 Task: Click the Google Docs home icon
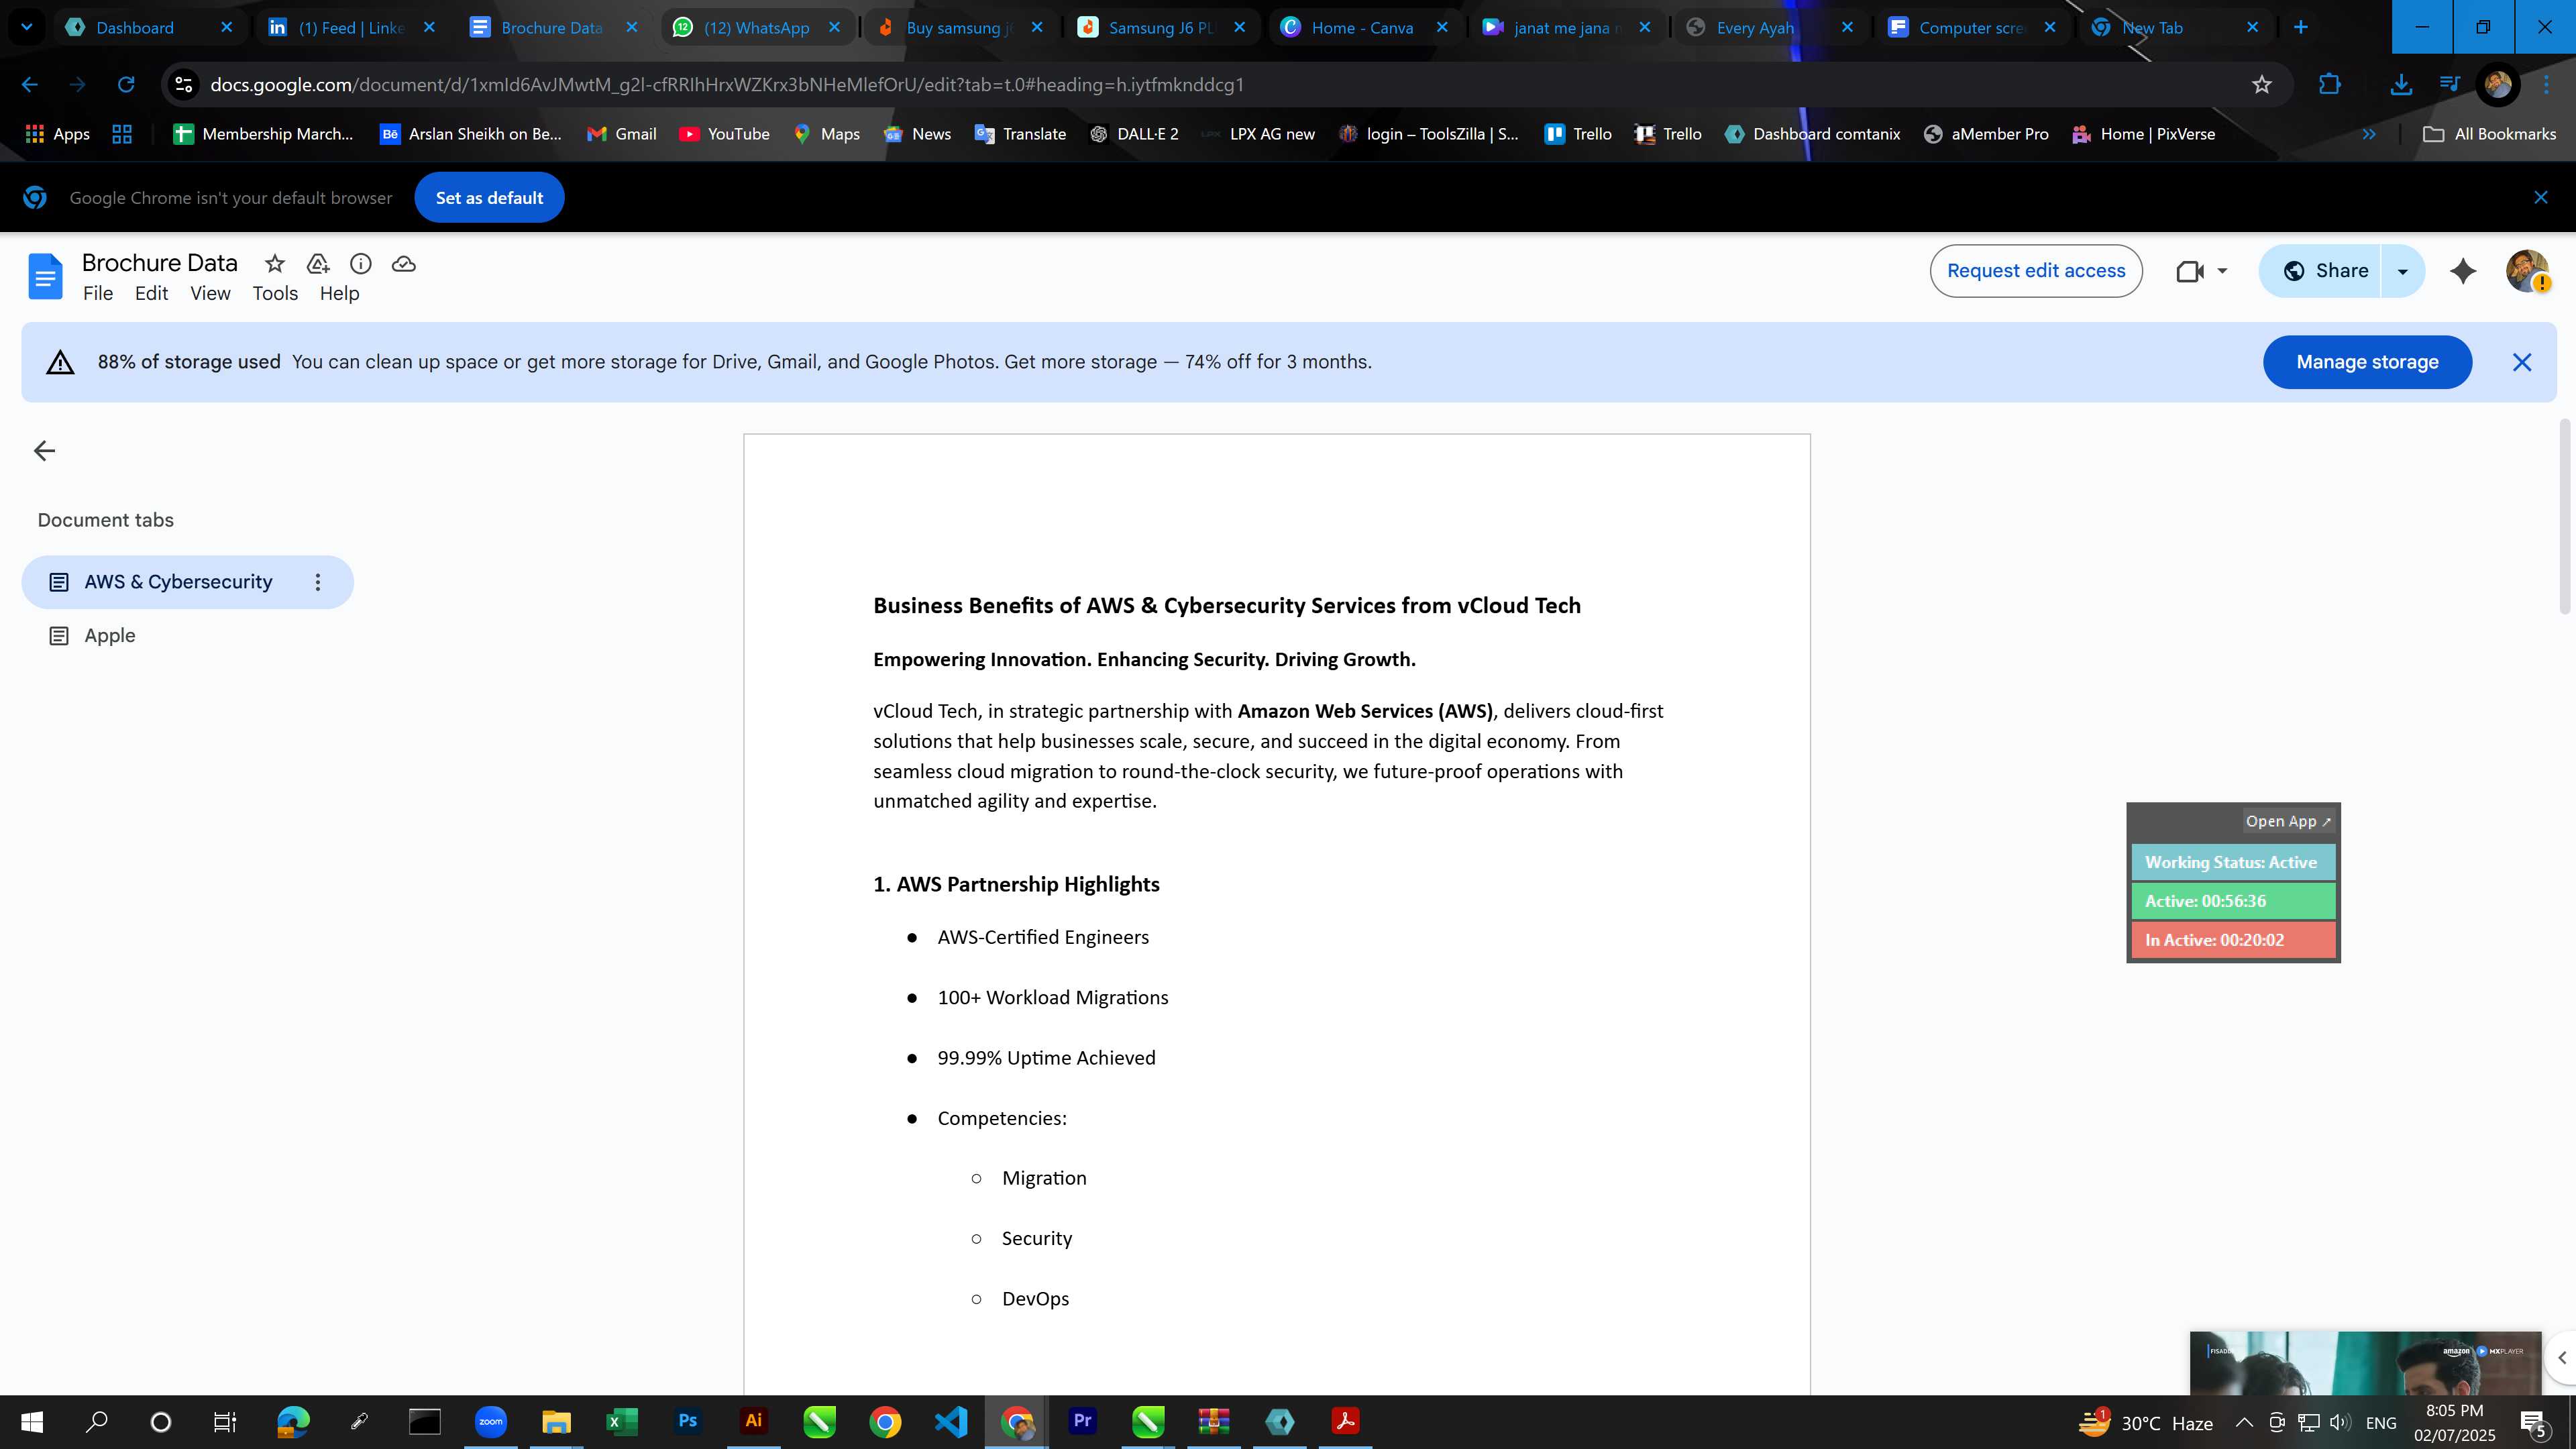45,276
